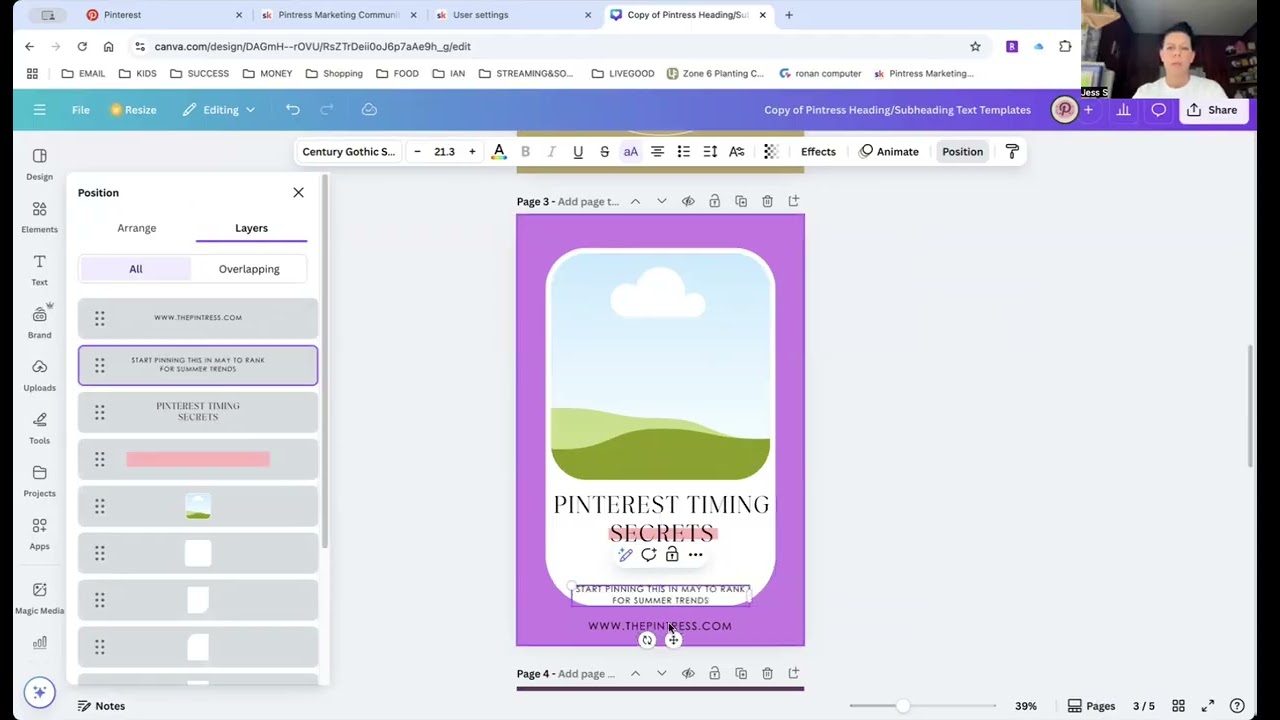Select the WWW.THEPINTRESS.COM layer
The image size is (1280, 720).
pyautogui.click(x=198, y=318)
